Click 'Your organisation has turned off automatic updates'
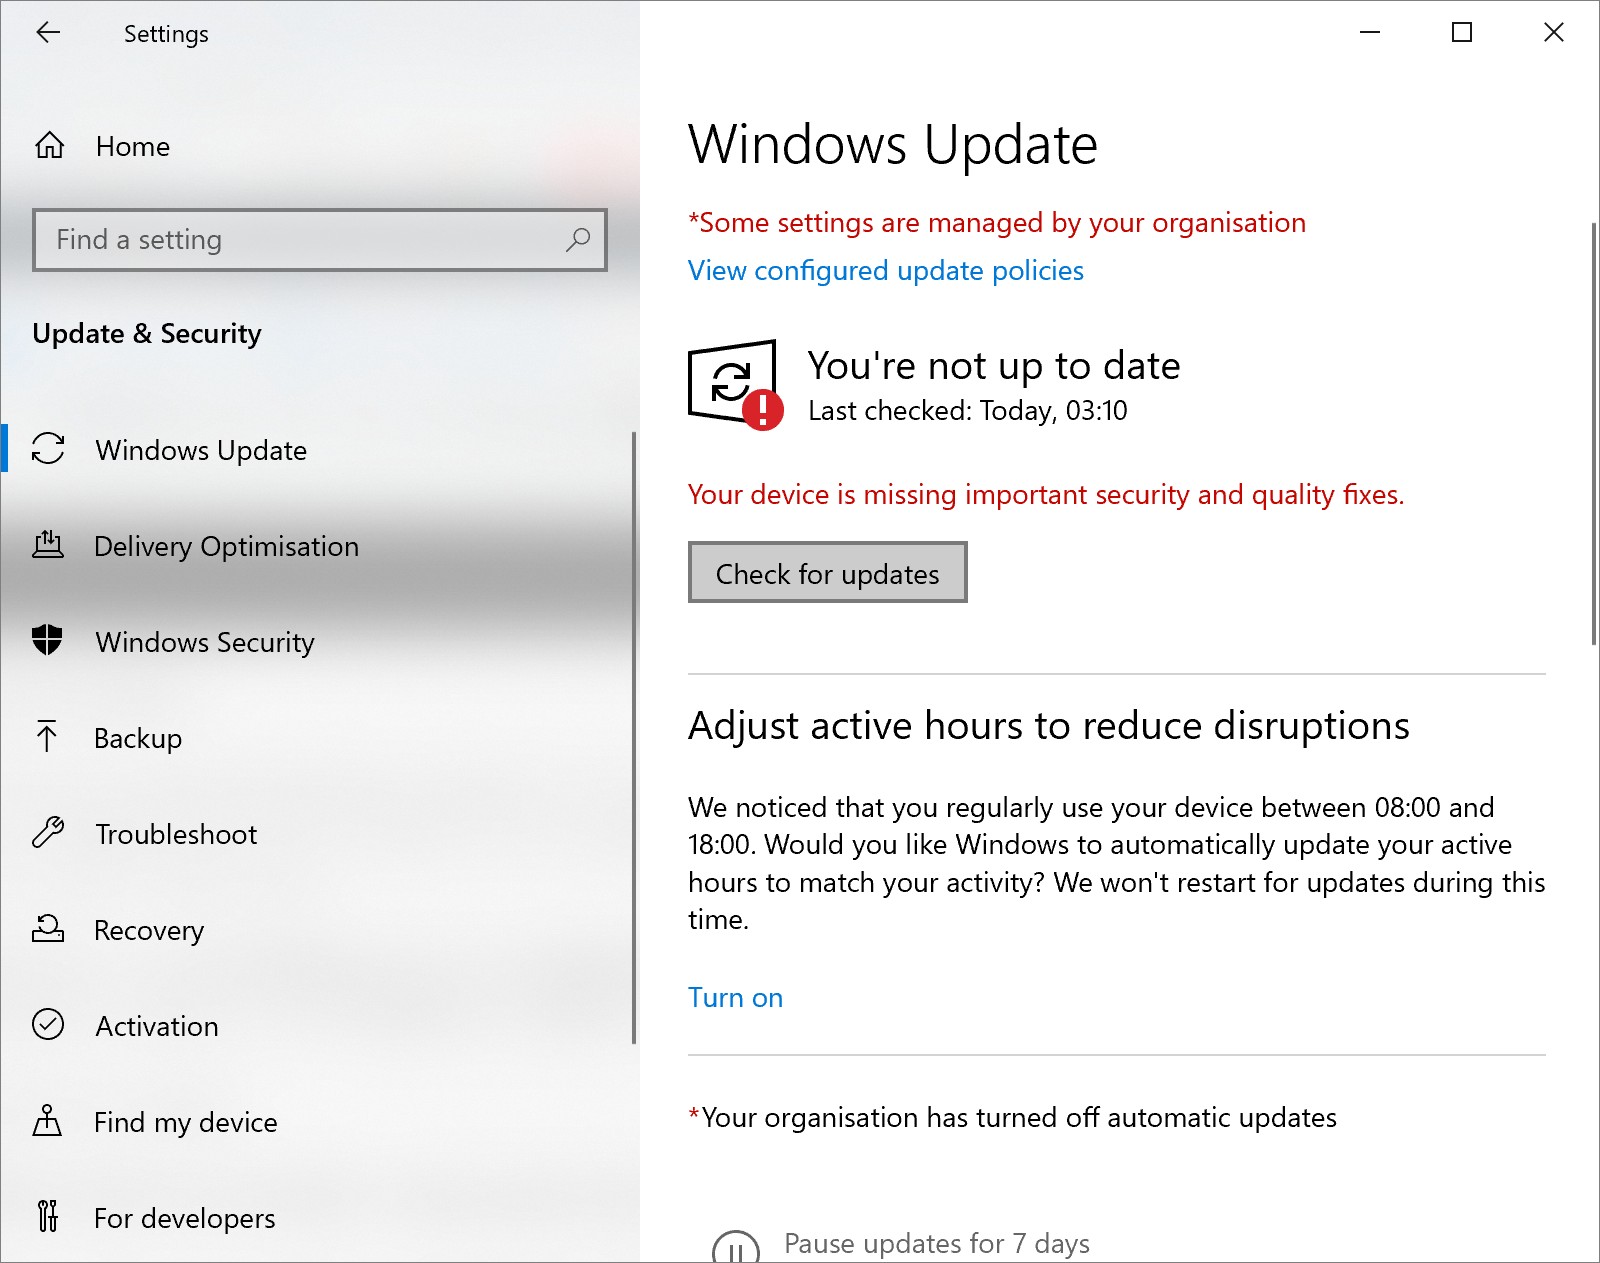This screenshot has width=1600, height=1263. coord(1013,1117)
